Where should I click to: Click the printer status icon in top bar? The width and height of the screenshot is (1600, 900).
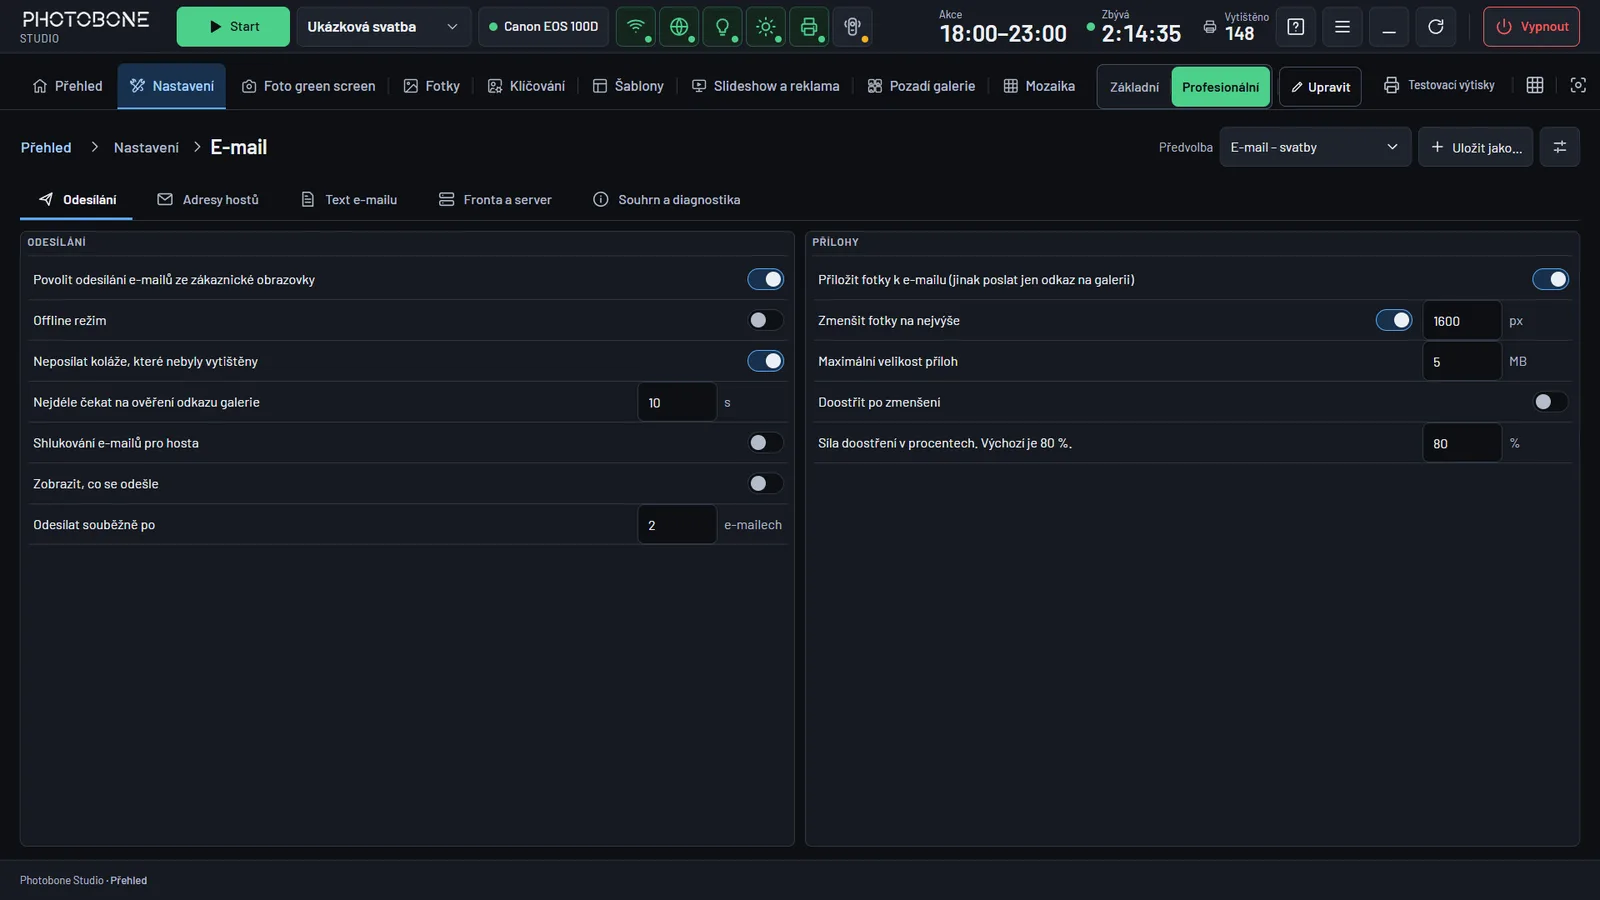pos(809,27)
